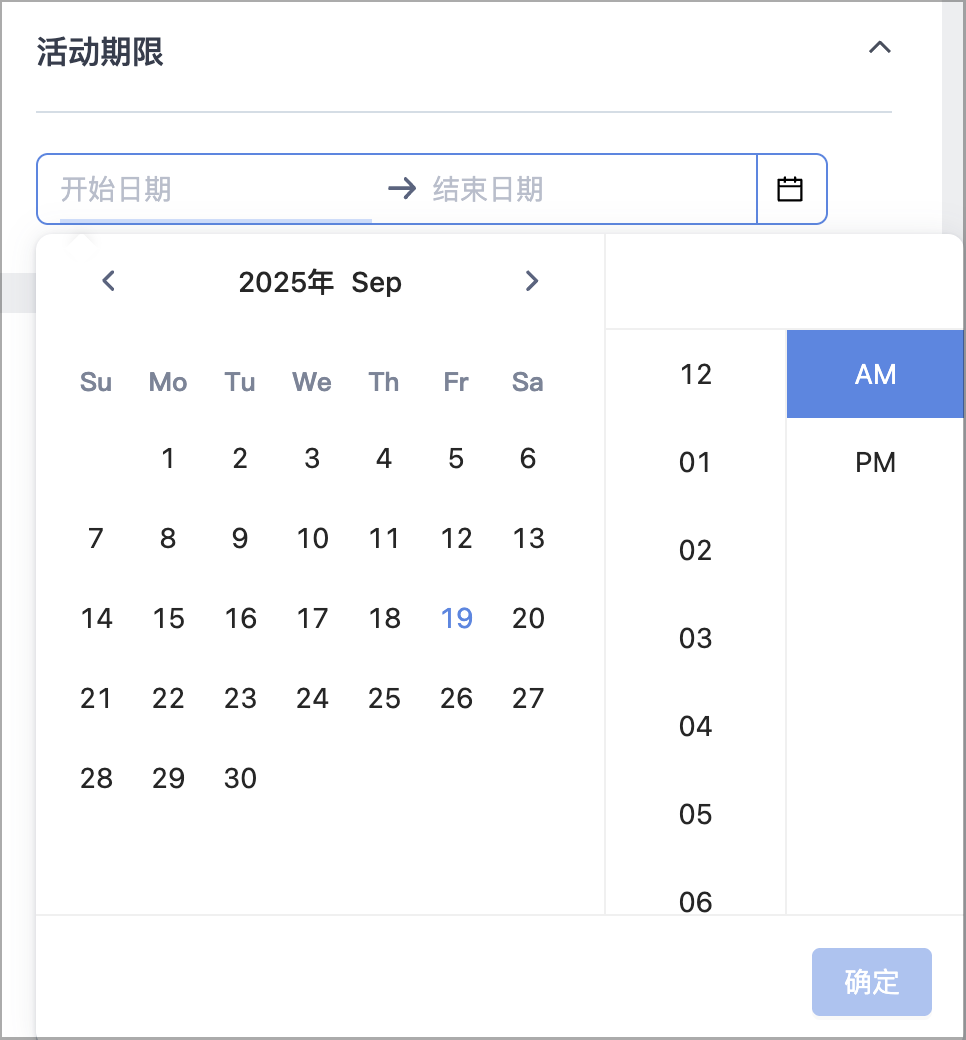Pick date 12 in the Friday column
This screenshot has width=966, height=1040.
tap(456, 538)
